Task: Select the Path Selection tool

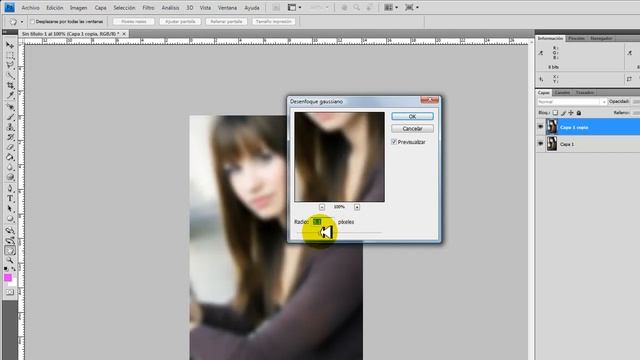Action: [10, 209]
